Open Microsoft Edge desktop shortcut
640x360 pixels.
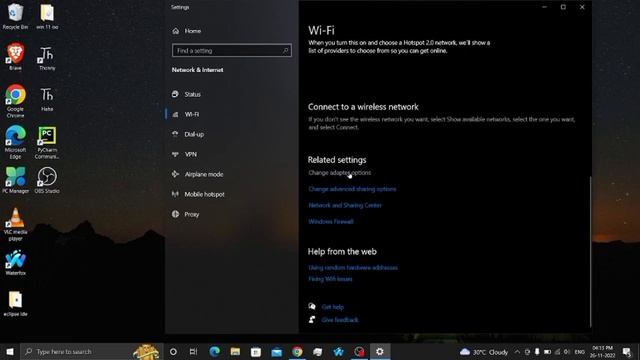(16, 142)
